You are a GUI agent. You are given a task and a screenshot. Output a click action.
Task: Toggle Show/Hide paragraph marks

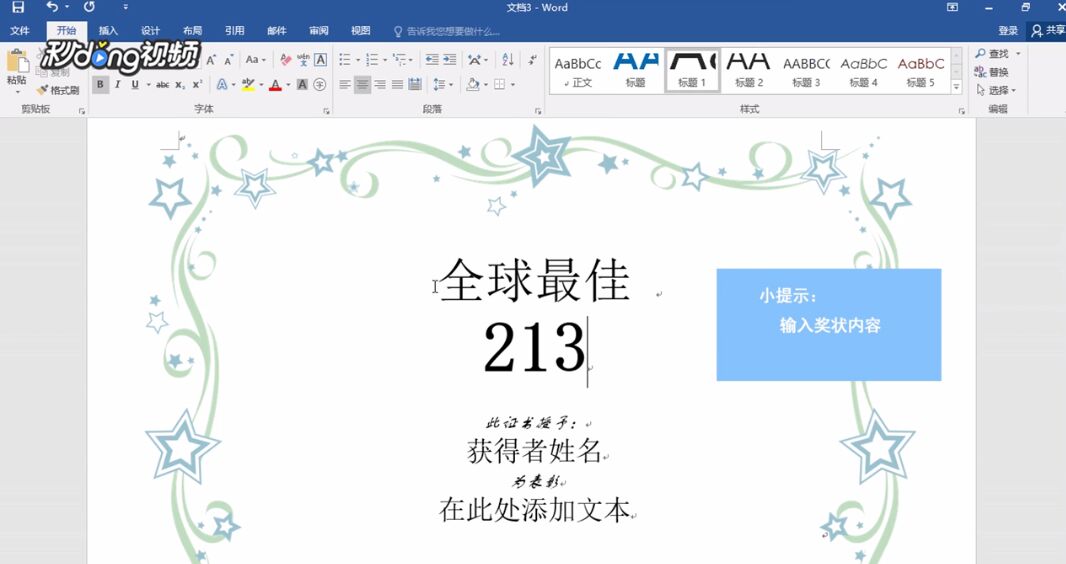532,60
